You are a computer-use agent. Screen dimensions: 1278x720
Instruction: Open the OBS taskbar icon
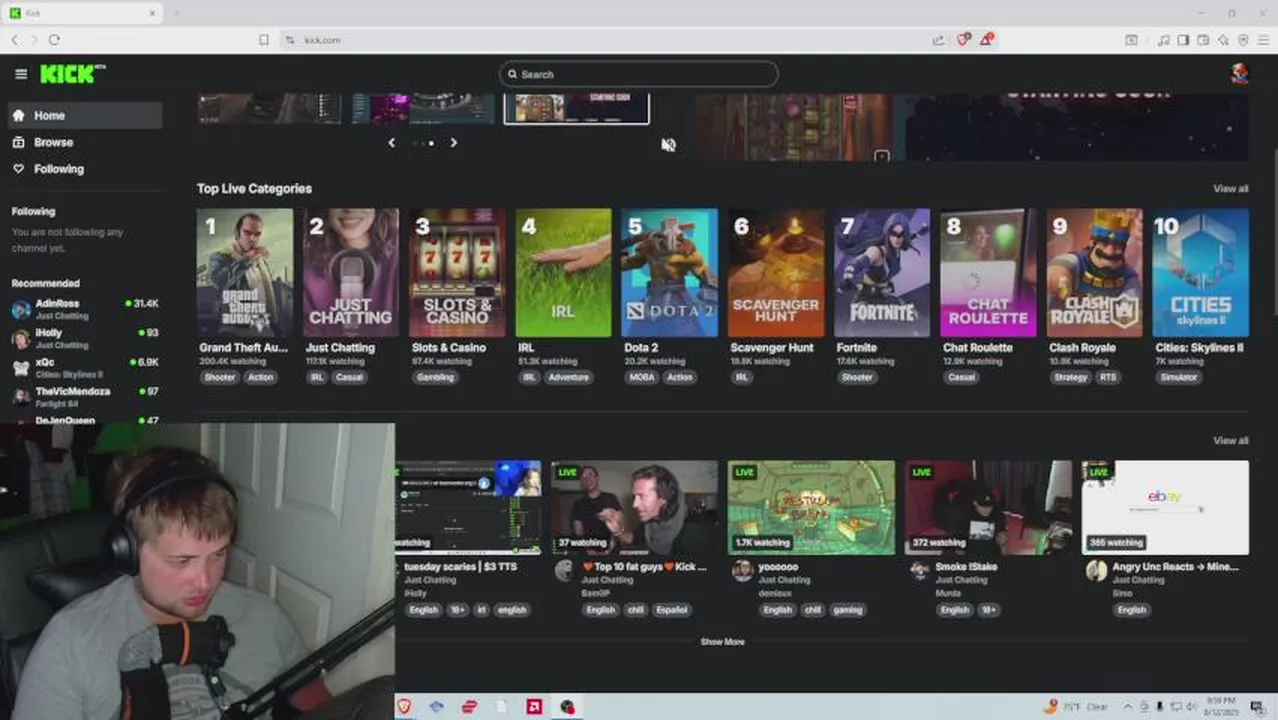(567, 707)
